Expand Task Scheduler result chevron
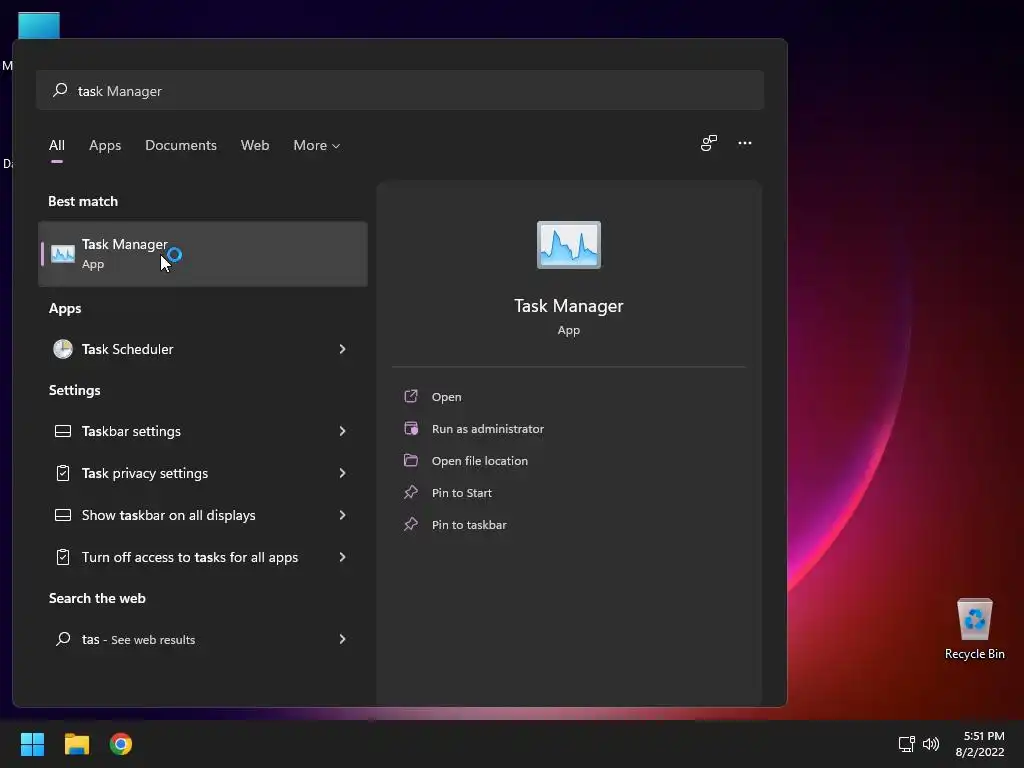This screenshot has width=1024, height=768. coord(342,349)
